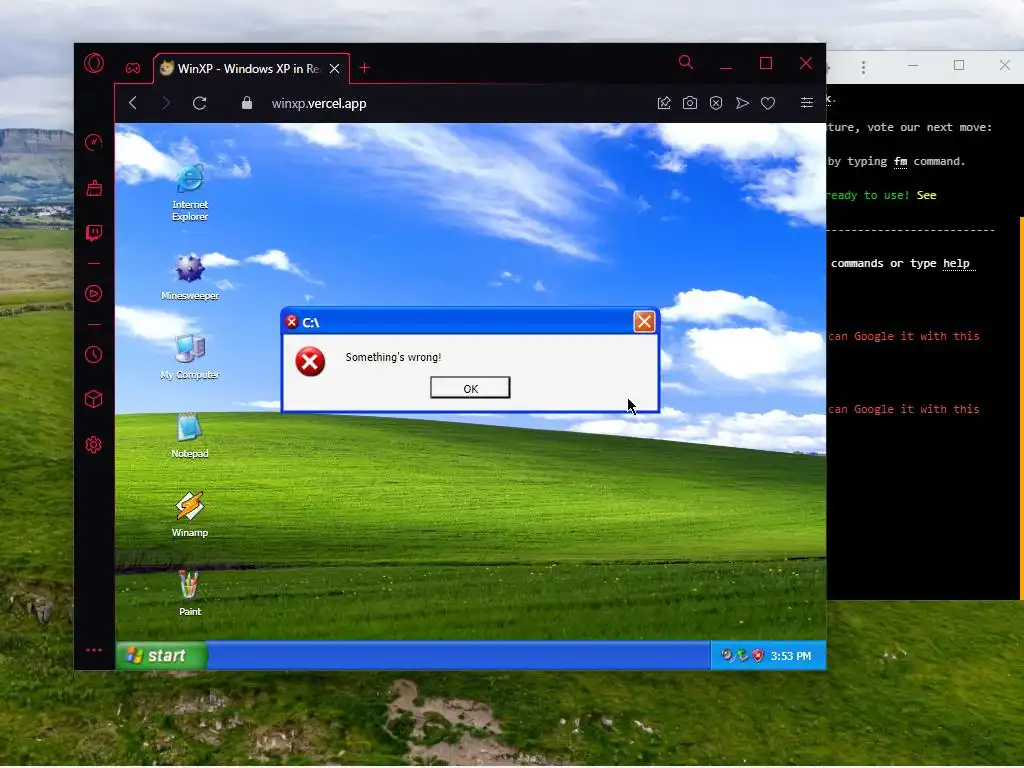Take a snapshot with camera icon
Image resolution: width=1024 pixels, height=768 pixels.
point(690,103)
